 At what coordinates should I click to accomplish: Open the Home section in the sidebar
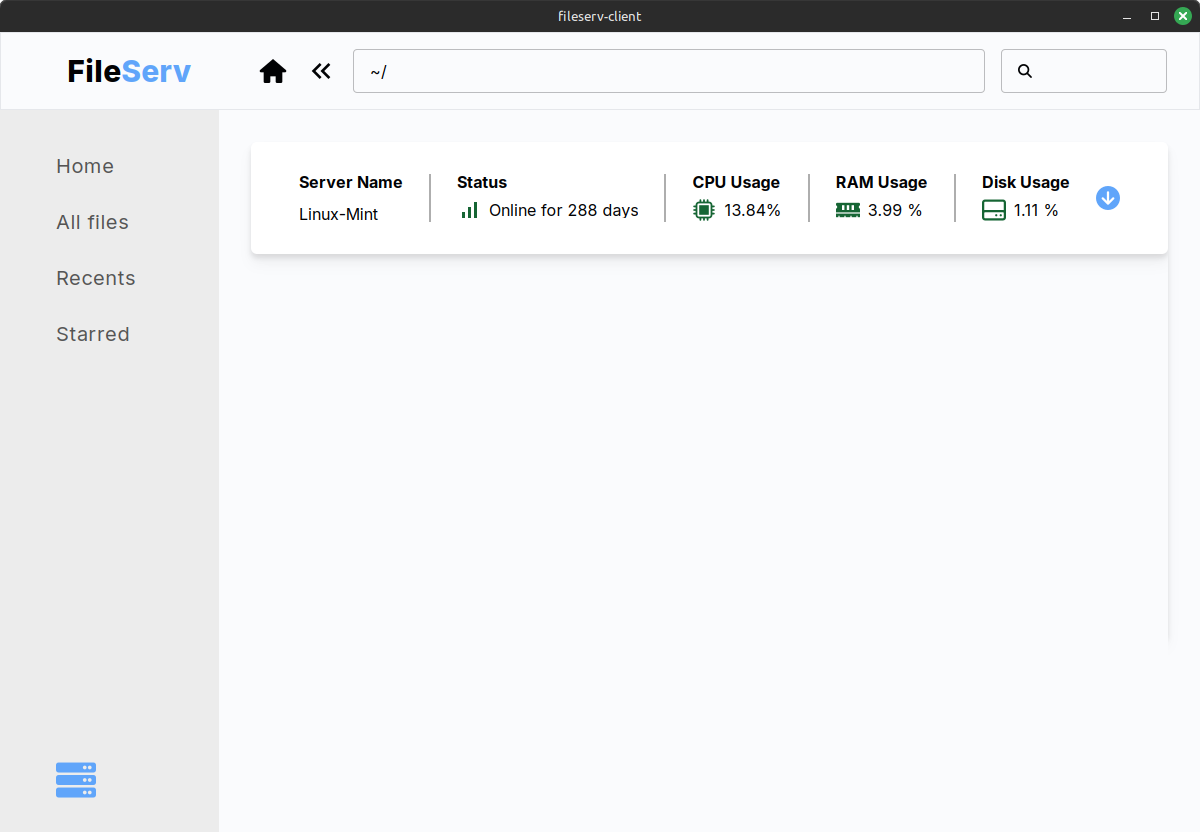(x=85, y=166)
